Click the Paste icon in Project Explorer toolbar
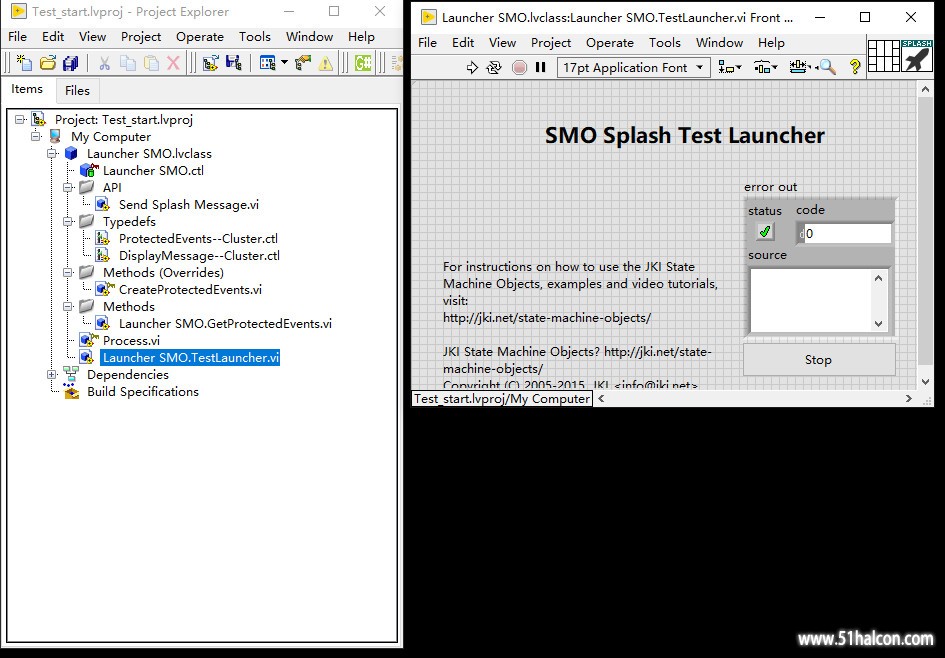945x658 pixels. click(151, 63)
